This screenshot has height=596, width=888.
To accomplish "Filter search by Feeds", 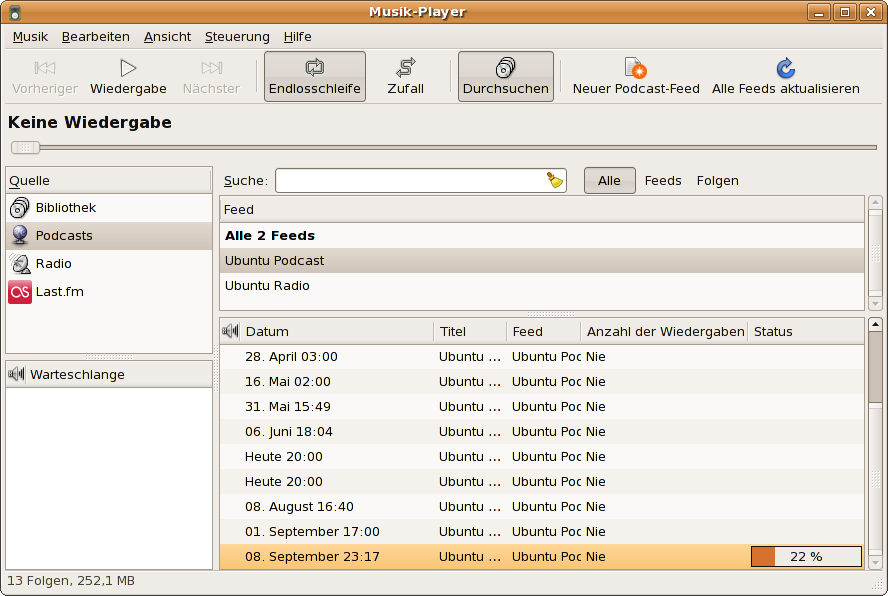I will 663,180.
